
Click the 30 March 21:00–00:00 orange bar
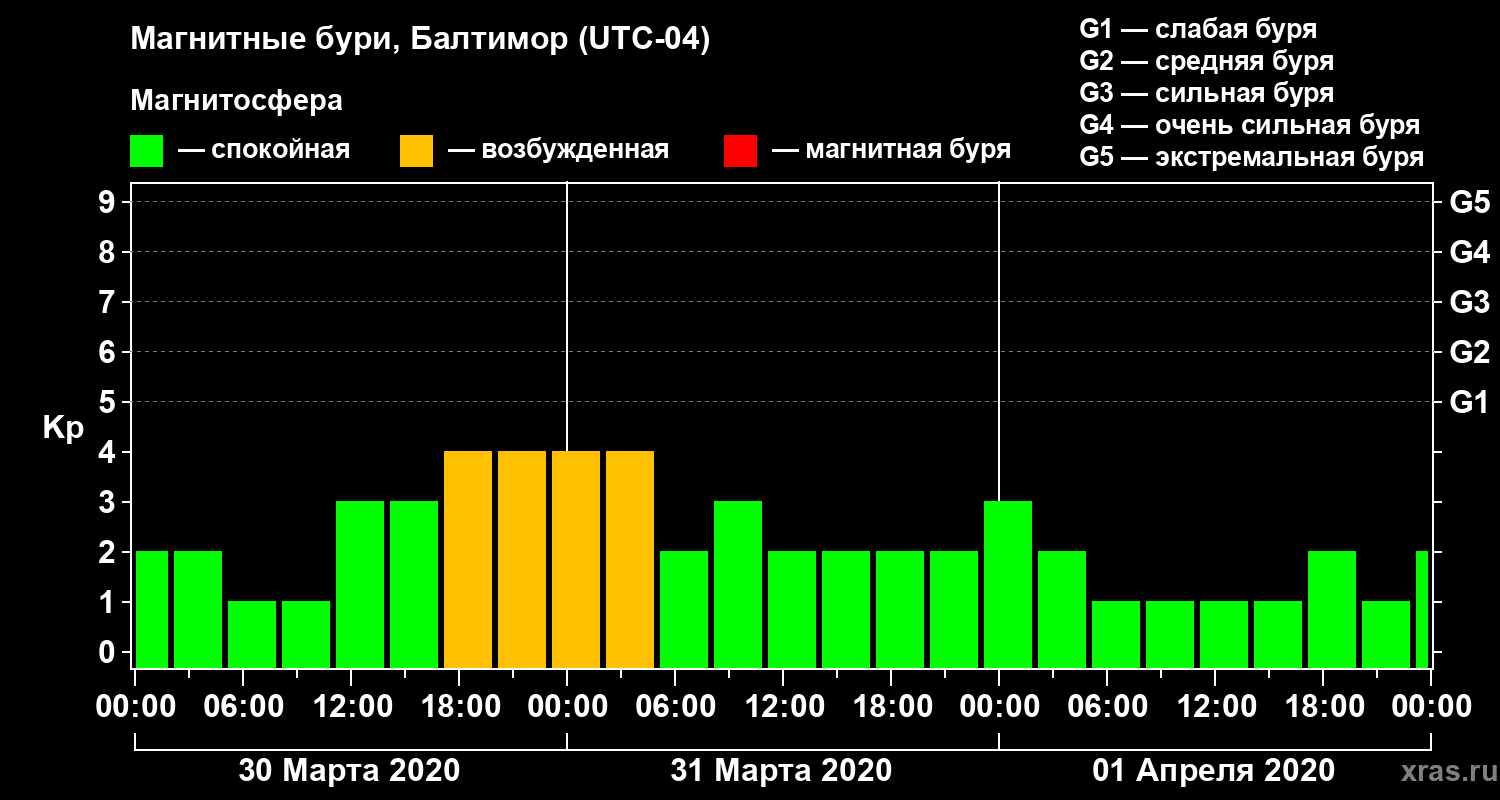click(x=522, y=559)
